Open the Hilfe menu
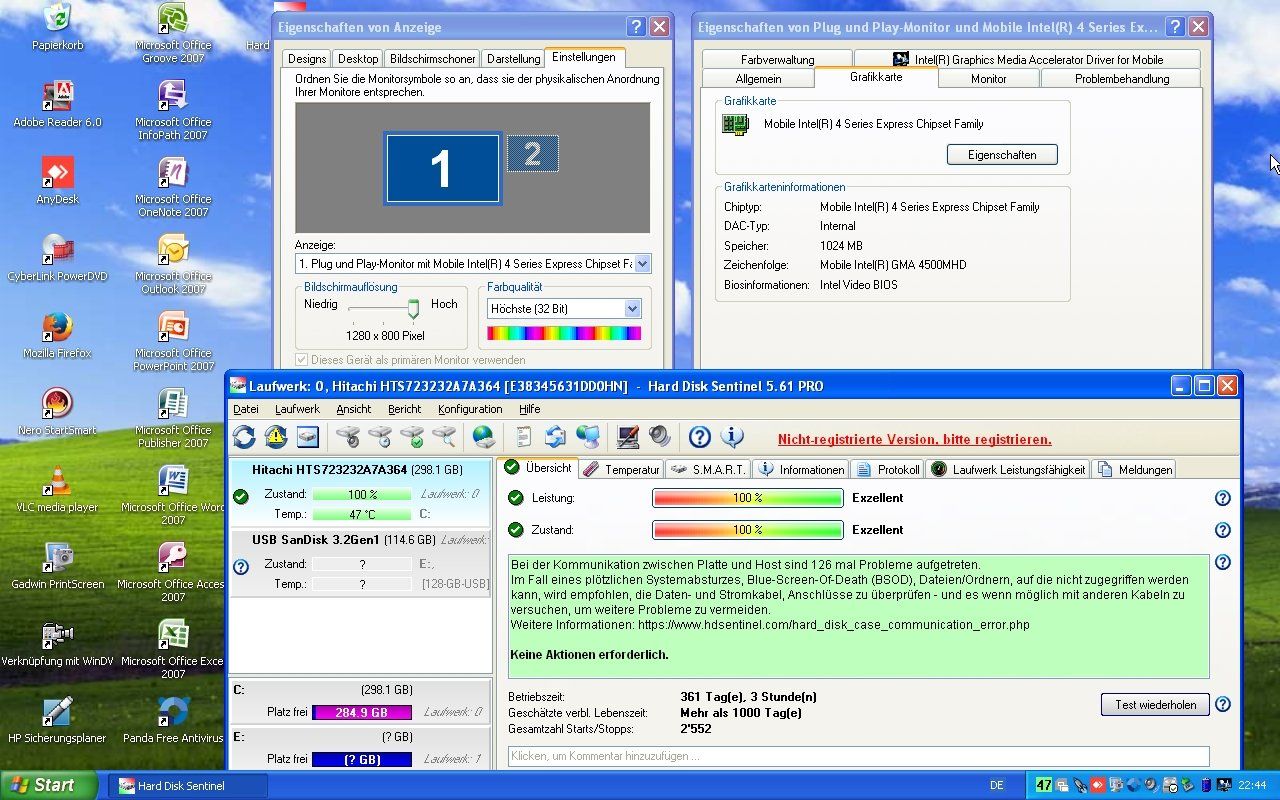The image size is (1280, 800). (529, 409)
